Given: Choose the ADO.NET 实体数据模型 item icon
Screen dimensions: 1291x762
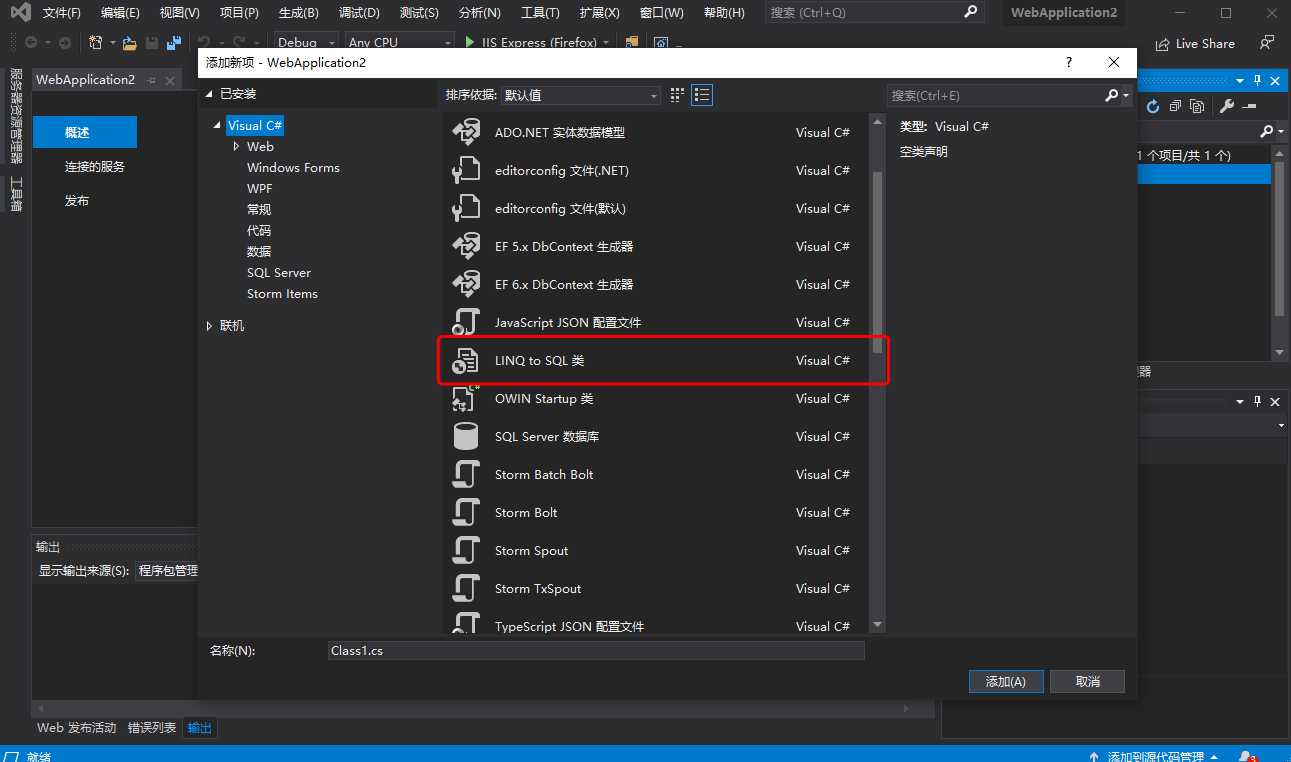Looking at the screenshot, I should [x=466, y=133].
